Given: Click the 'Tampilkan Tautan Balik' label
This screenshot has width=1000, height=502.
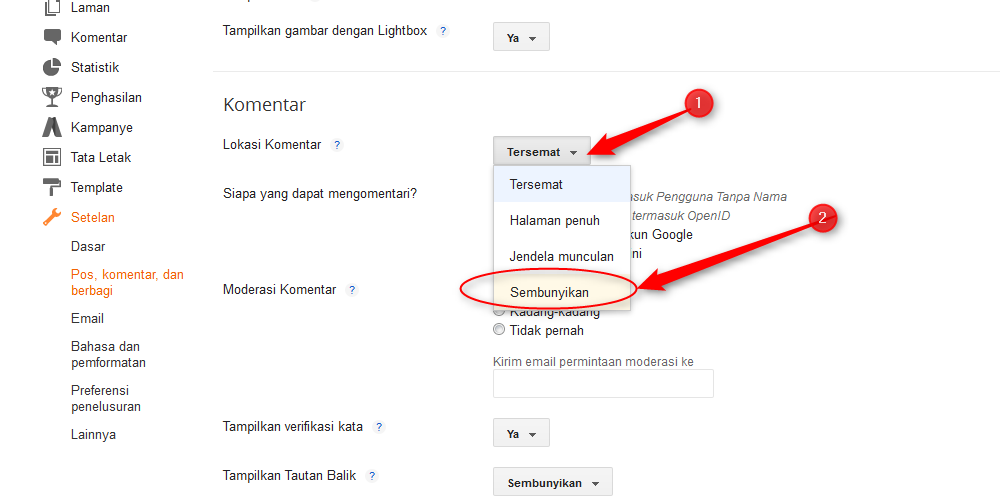Looking at the screenshot, I should click(x=289, y=475).
